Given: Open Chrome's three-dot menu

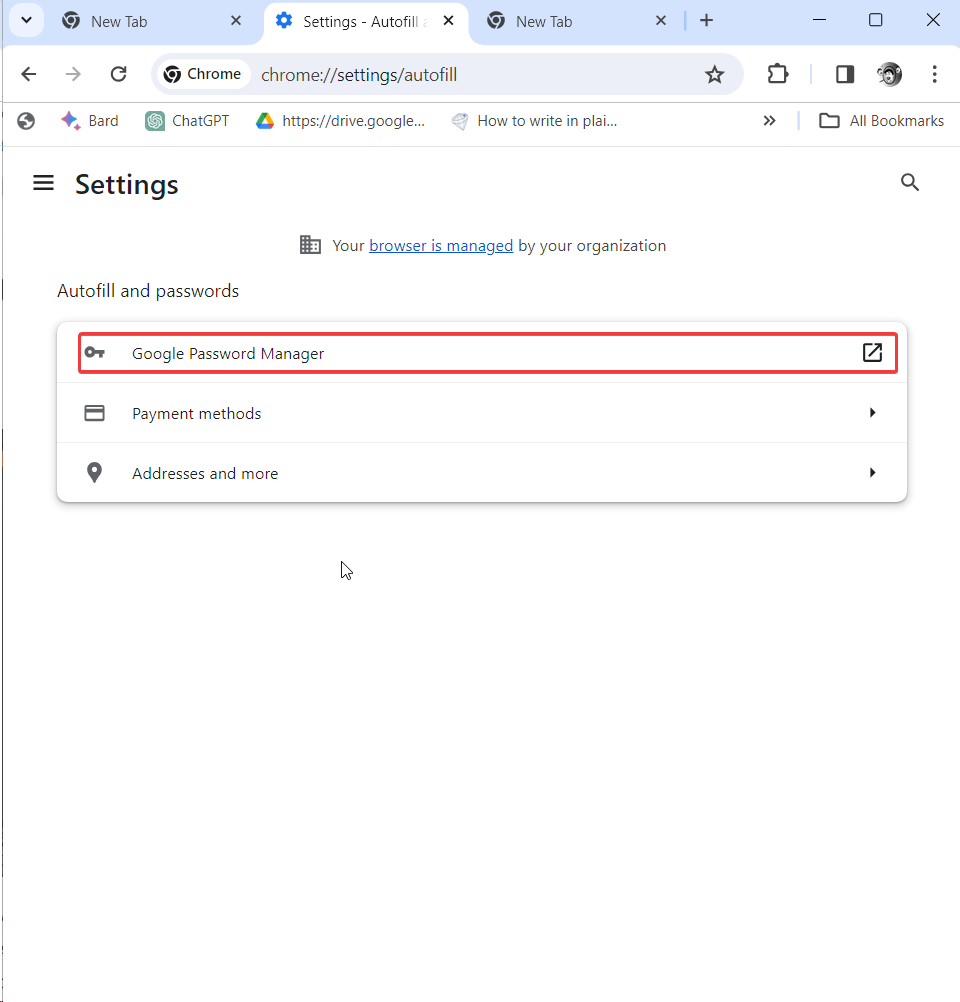Looking at the screenshot, I should [x=934, y=74].
